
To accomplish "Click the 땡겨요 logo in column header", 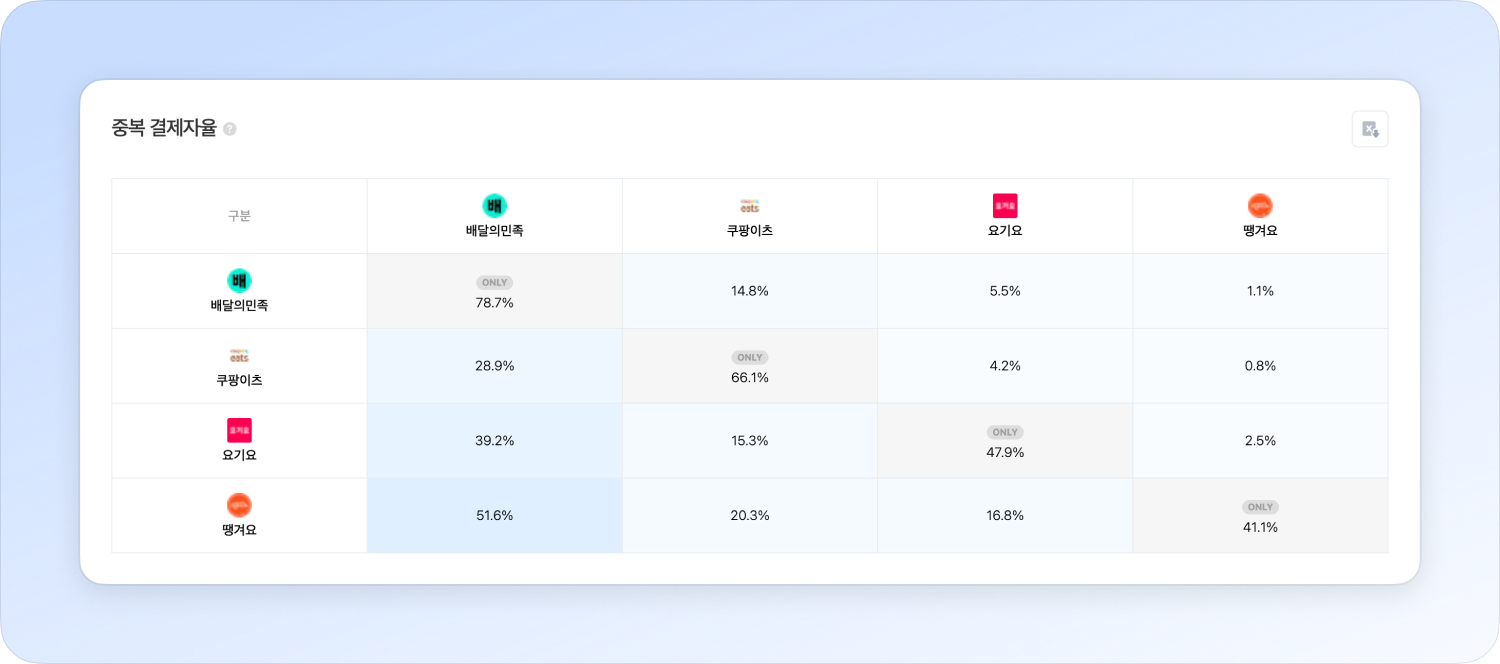I will click(x=1260, y=206).
